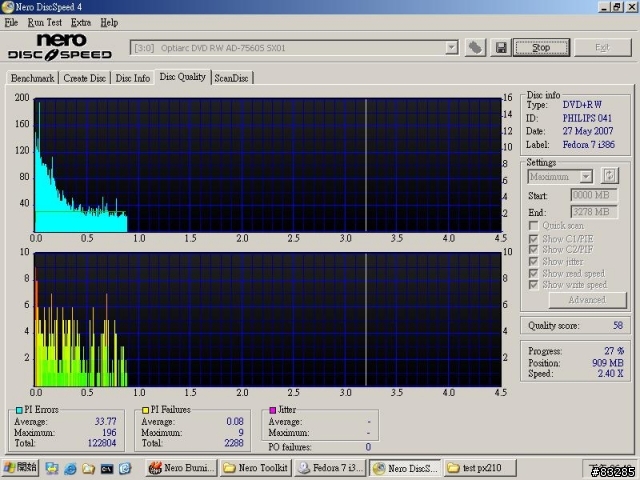This screenshot has width=640, height=480.
Task: Click the yellow PI Failures legend swatch
Action: pos(145,410)
